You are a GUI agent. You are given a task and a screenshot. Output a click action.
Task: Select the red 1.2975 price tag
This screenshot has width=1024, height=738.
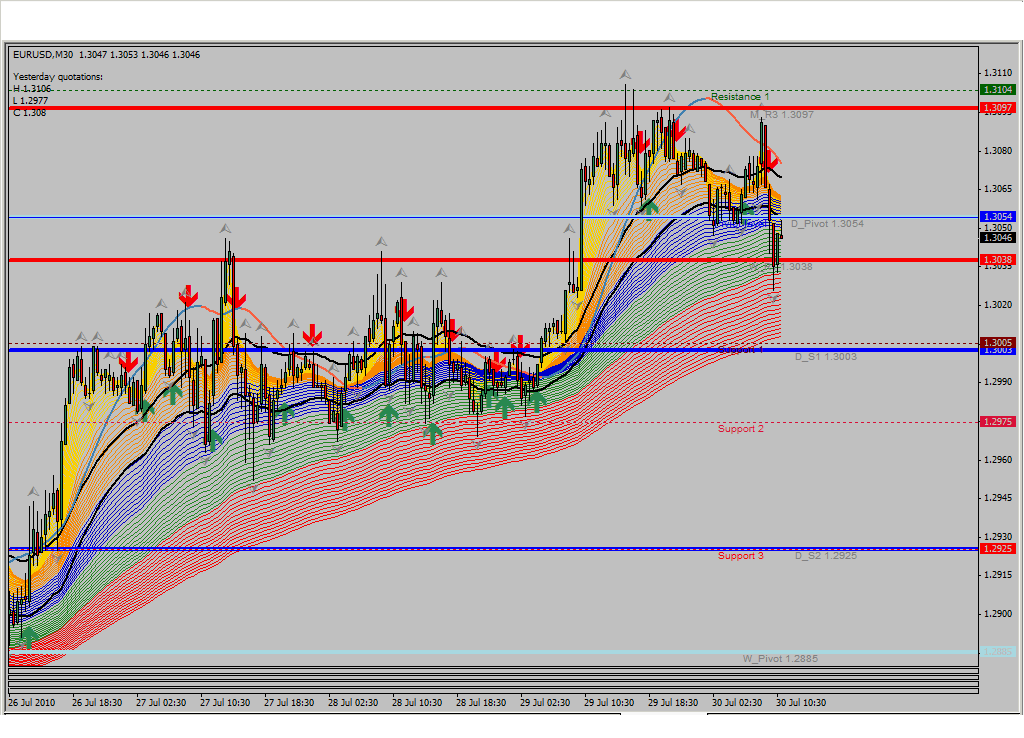tap(997, 421)
